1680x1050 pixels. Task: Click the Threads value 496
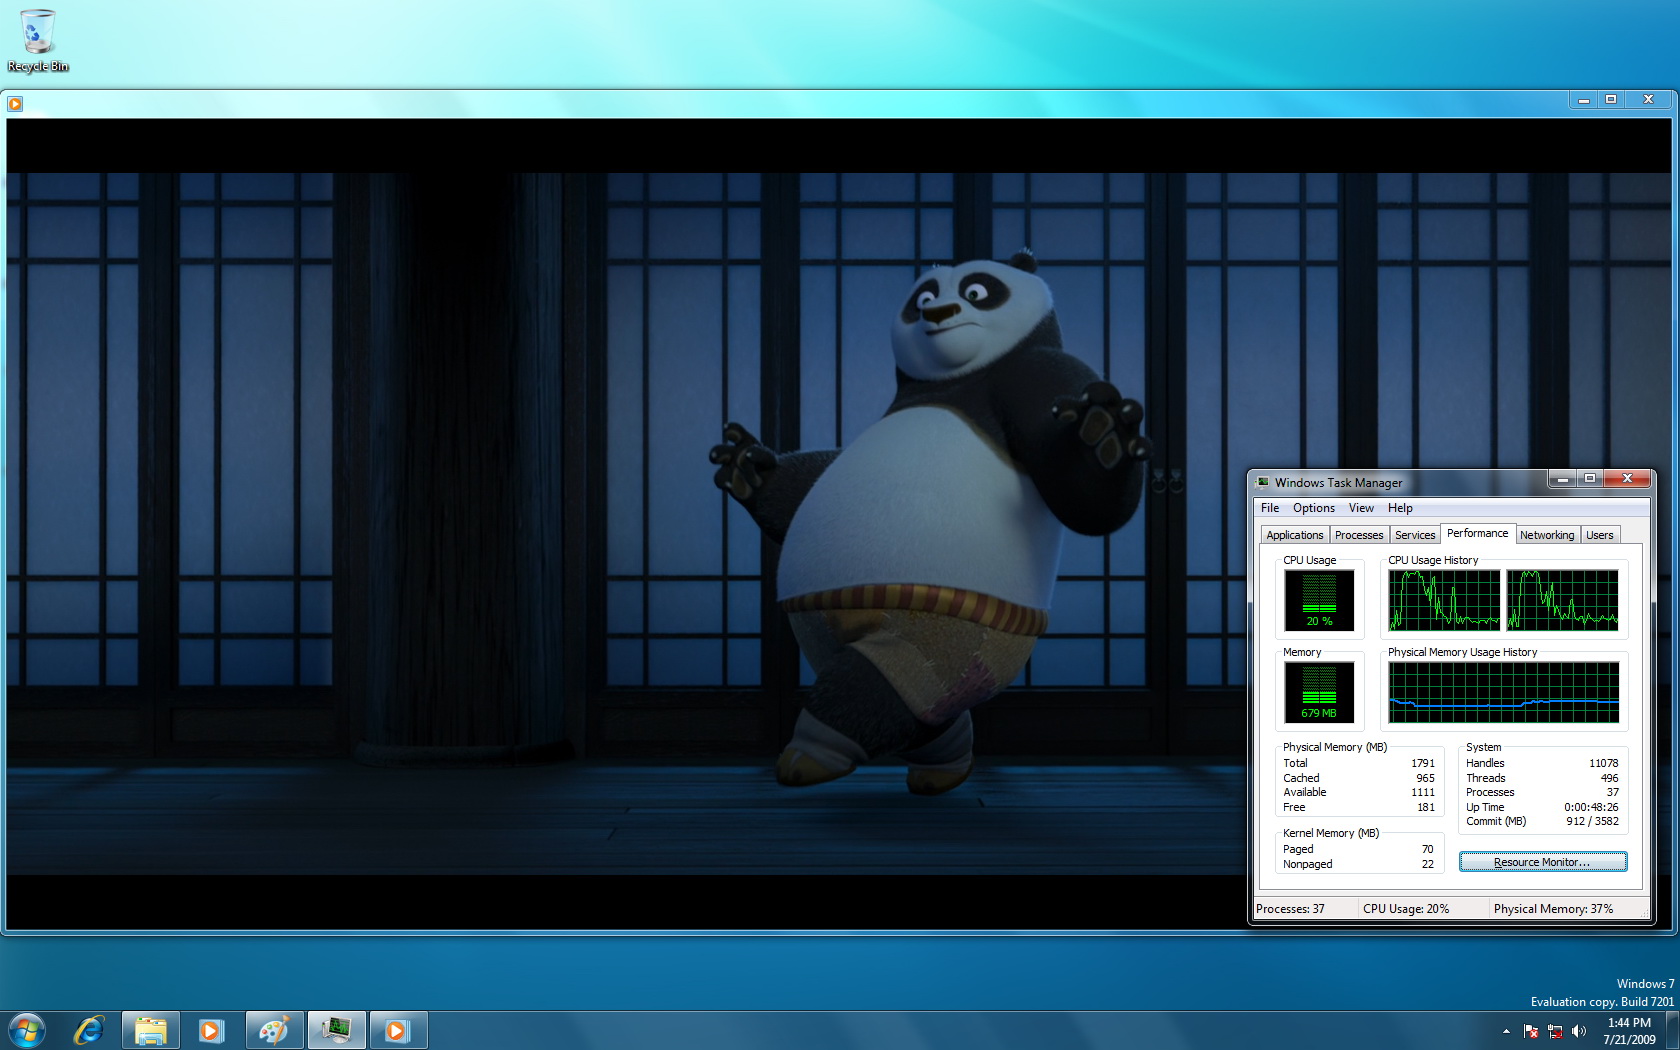point(1609,778)
